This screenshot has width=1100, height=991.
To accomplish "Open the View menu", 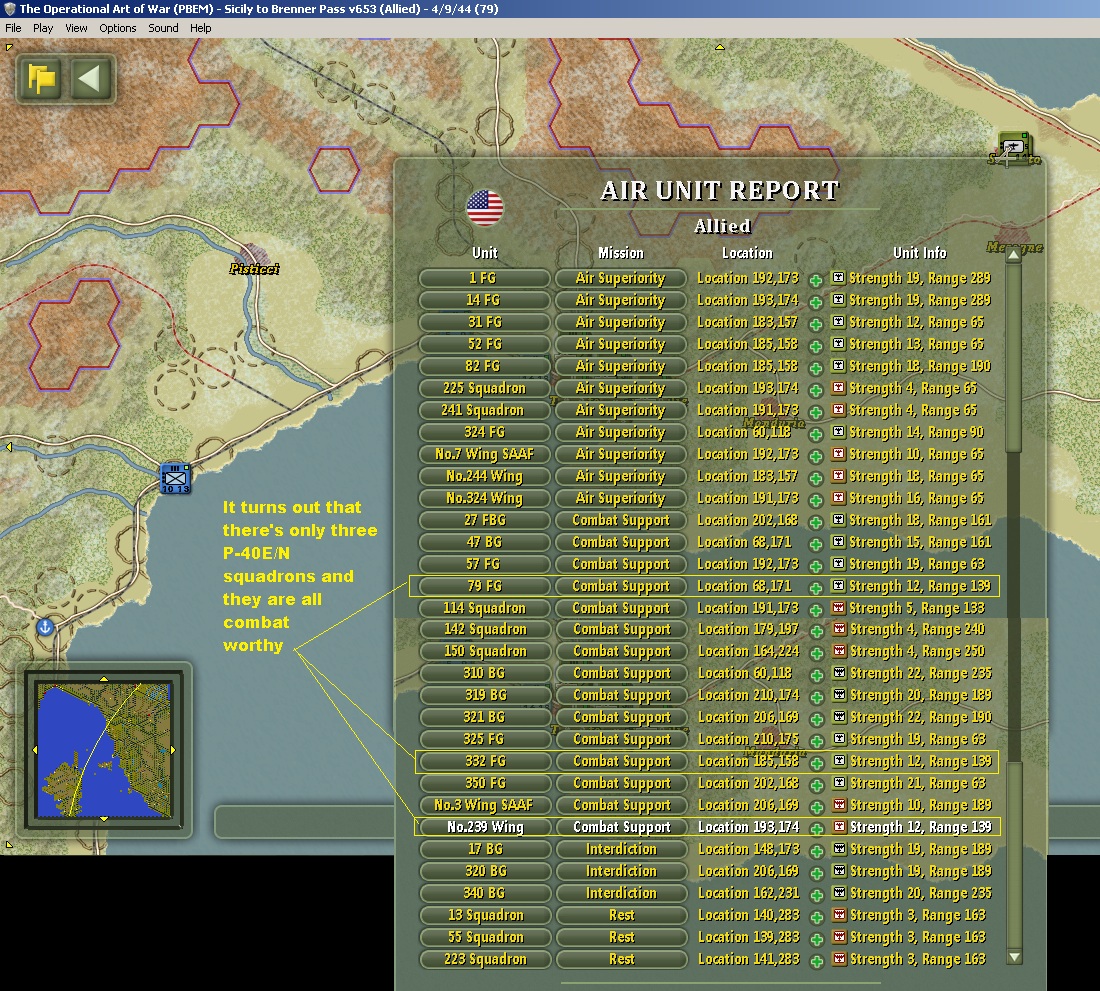I will 76,28.
